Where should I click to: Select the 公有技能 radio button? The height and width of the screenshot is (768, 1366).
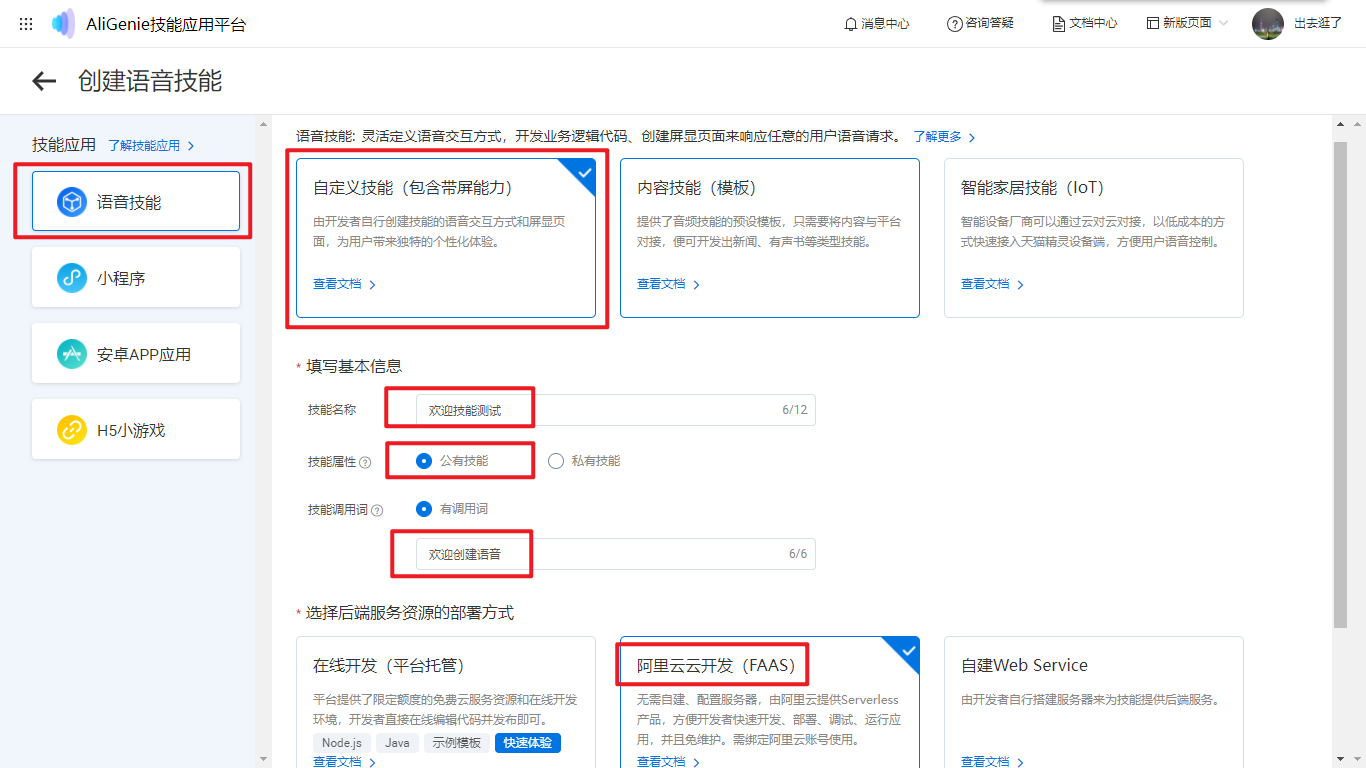click(x=424, y=461)
